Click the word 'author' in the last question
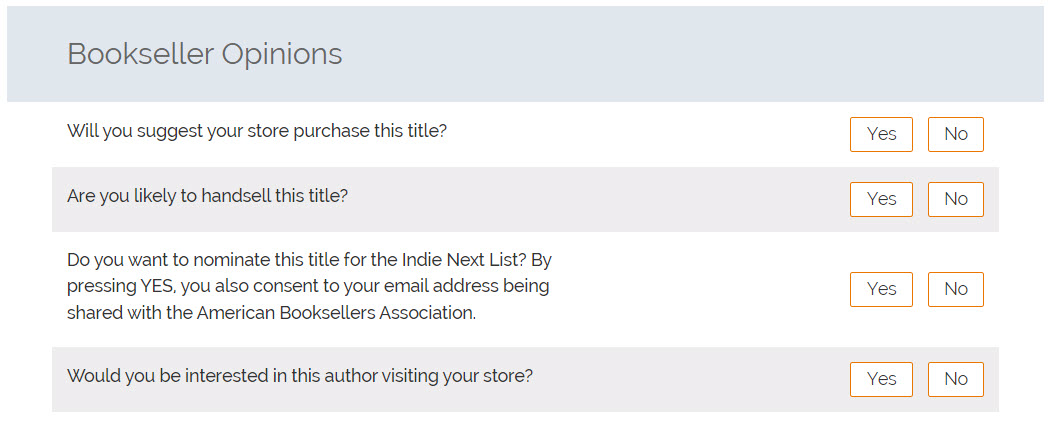Image resolution: width=1049 pixels, height=421 pixels. 301,376
